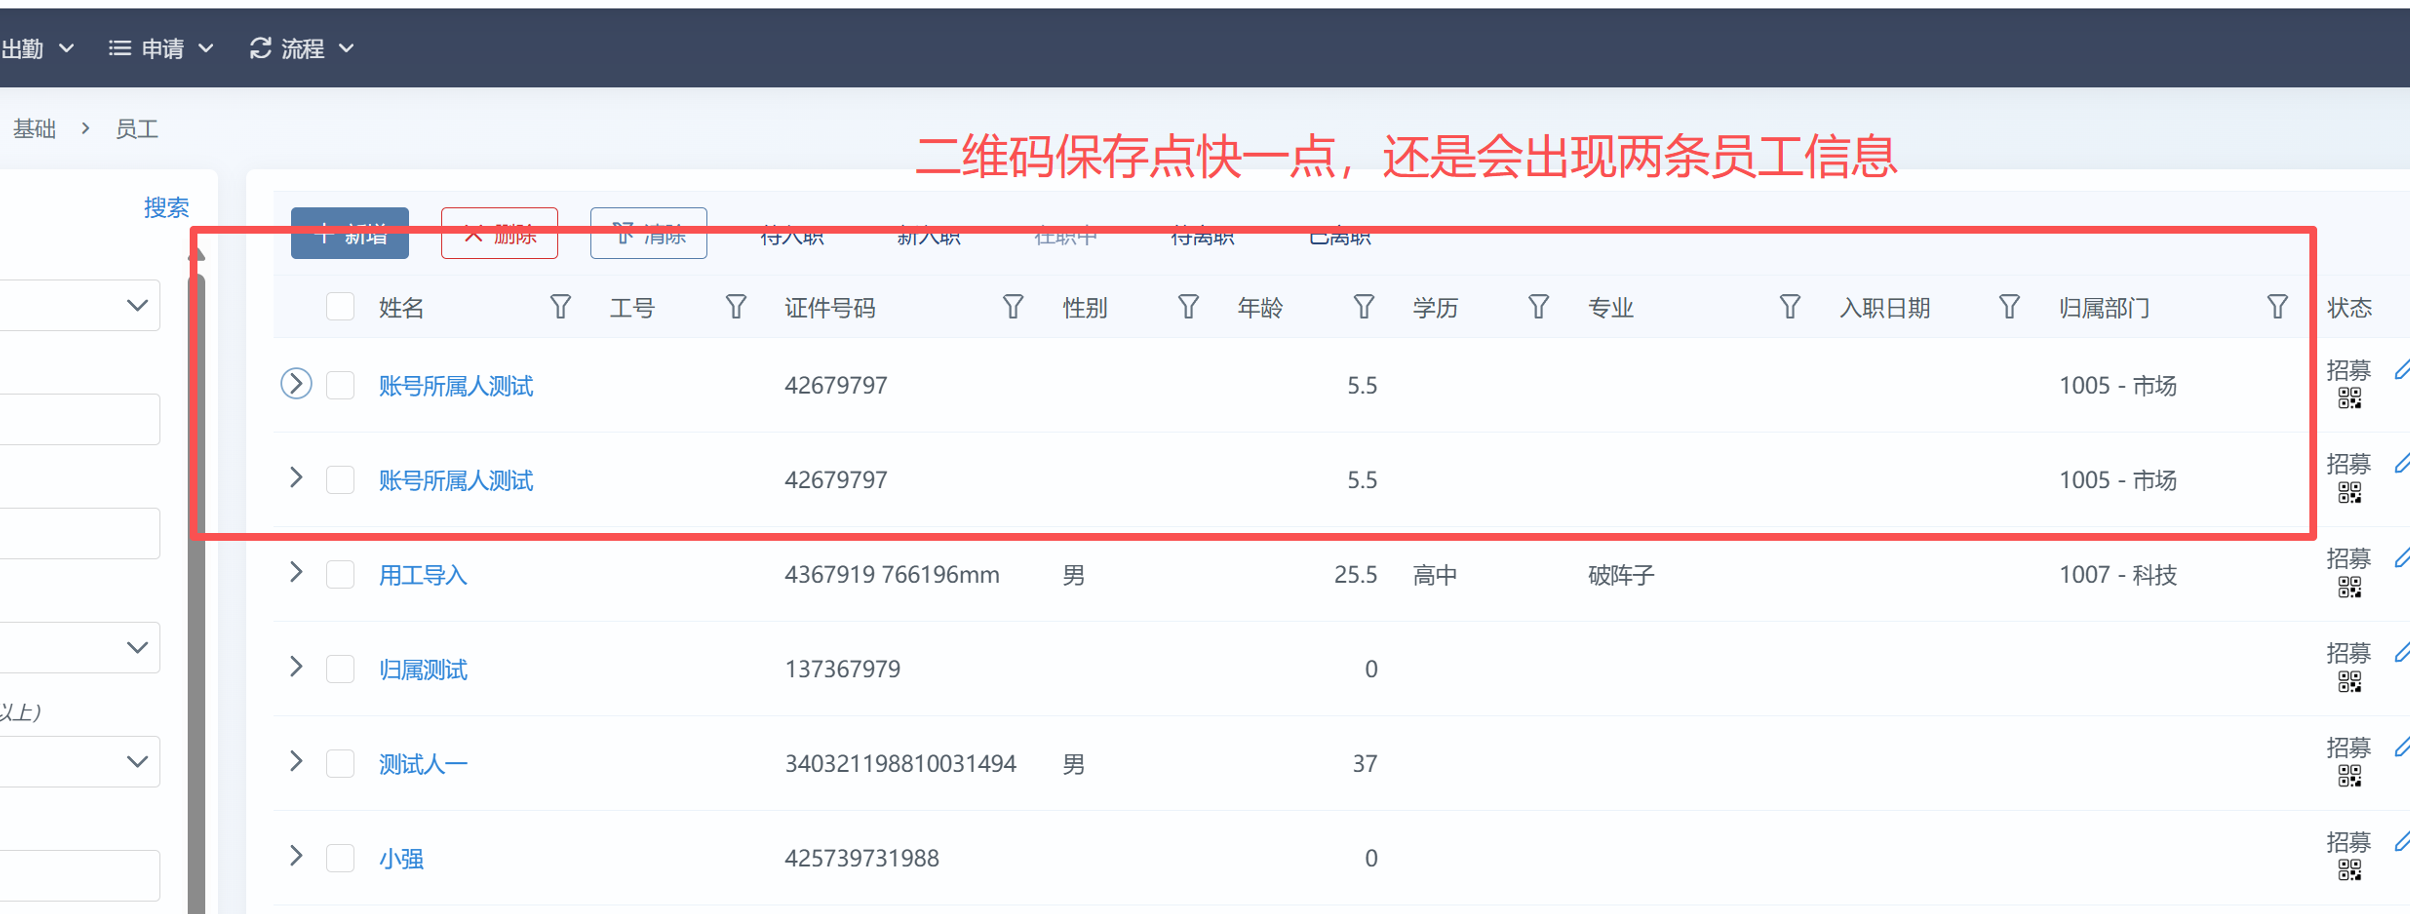Select the checkbox beside 归属测试

[340, 669]
